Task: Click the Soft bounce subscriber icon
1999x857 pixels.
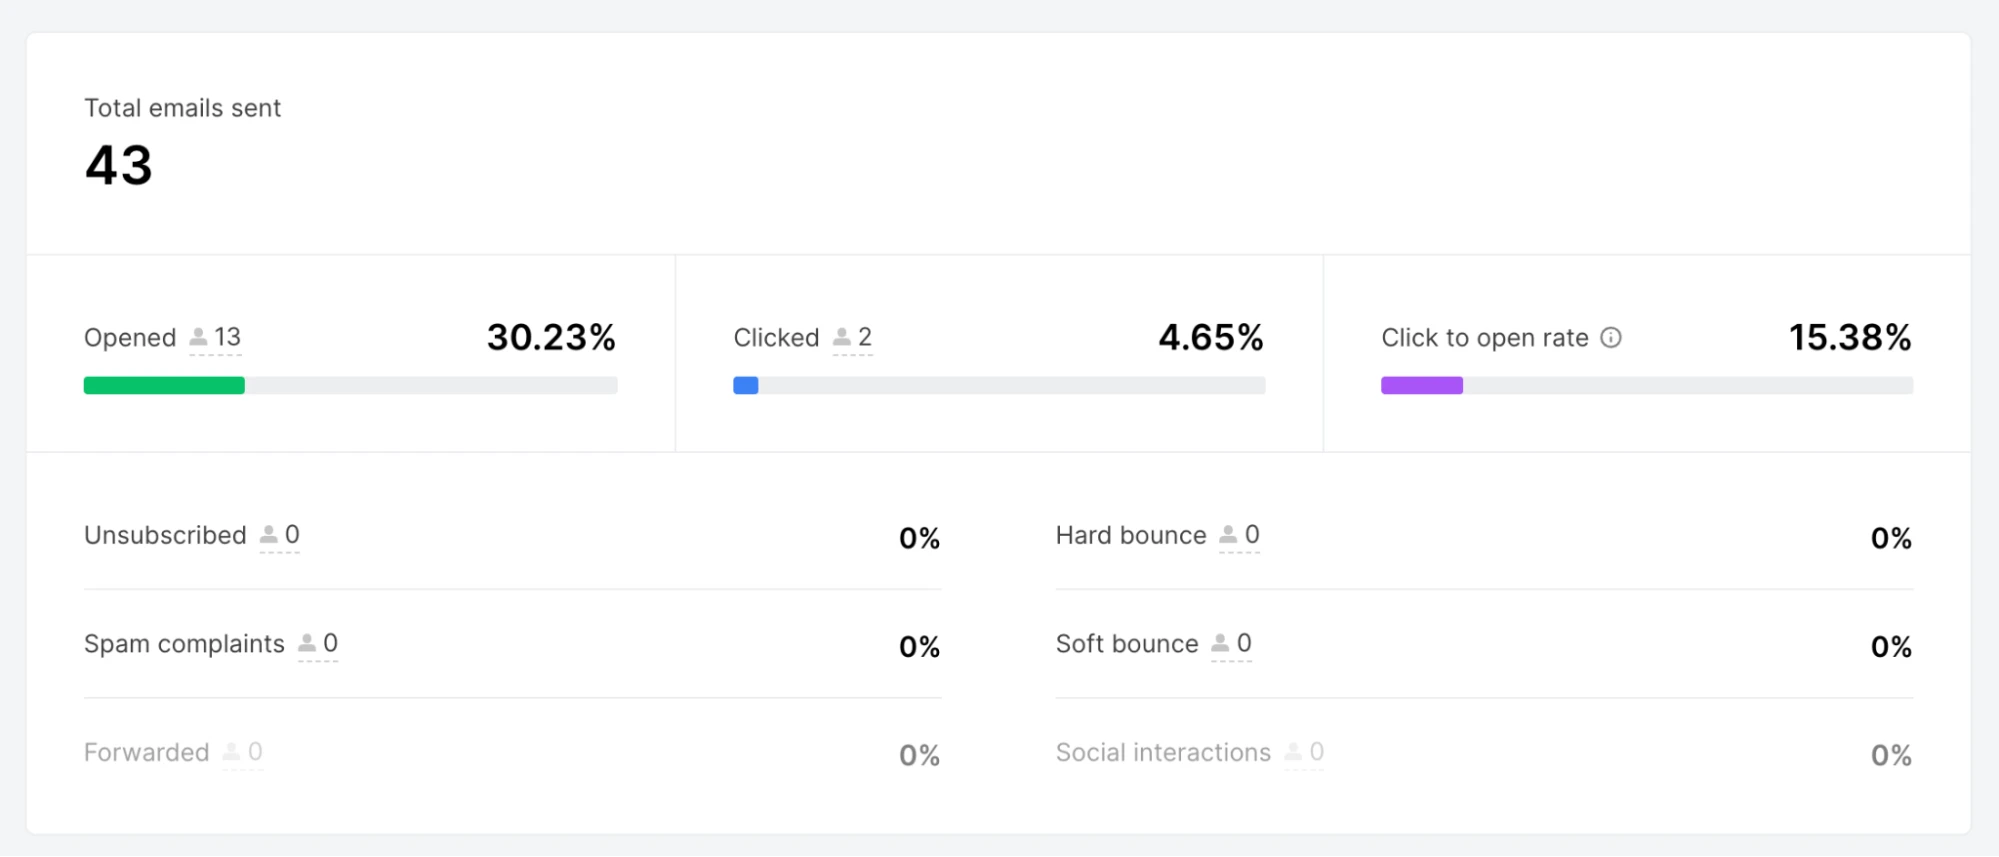Action: (1220, 643)
